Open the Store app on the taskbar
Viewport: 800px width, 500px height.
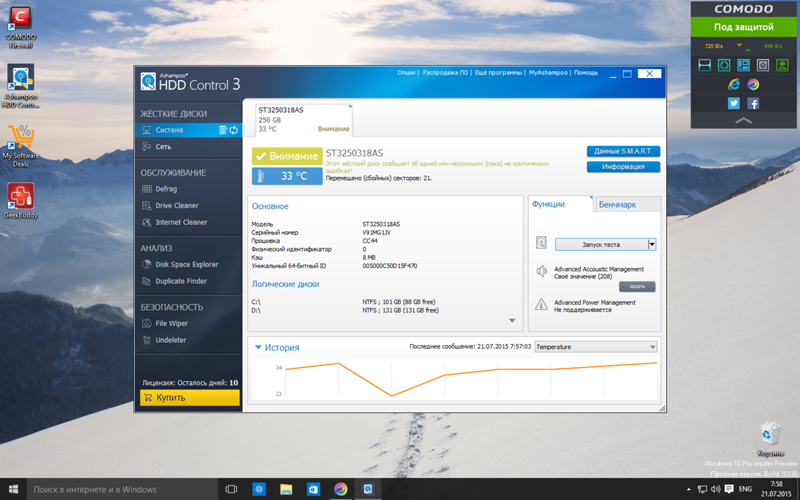pos(313,489)
